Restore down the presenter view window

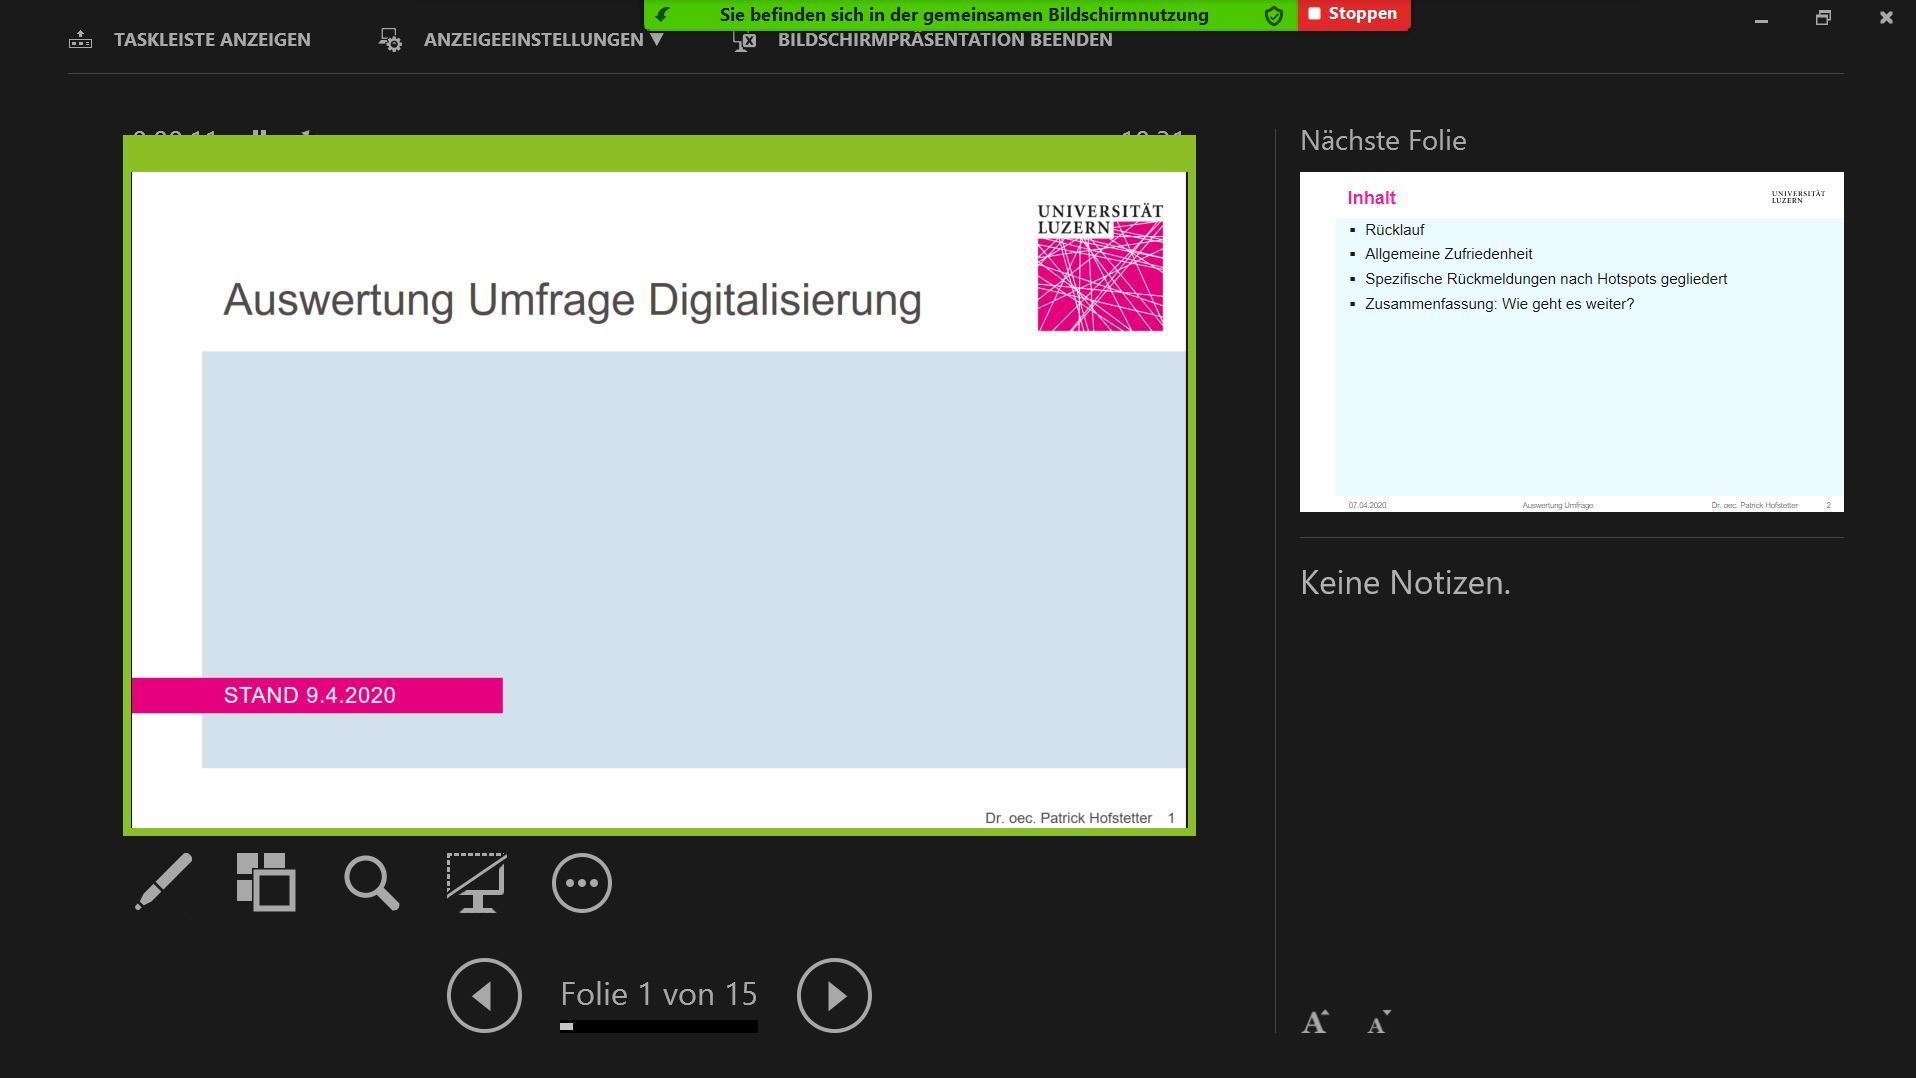[x=1823, y=18]
